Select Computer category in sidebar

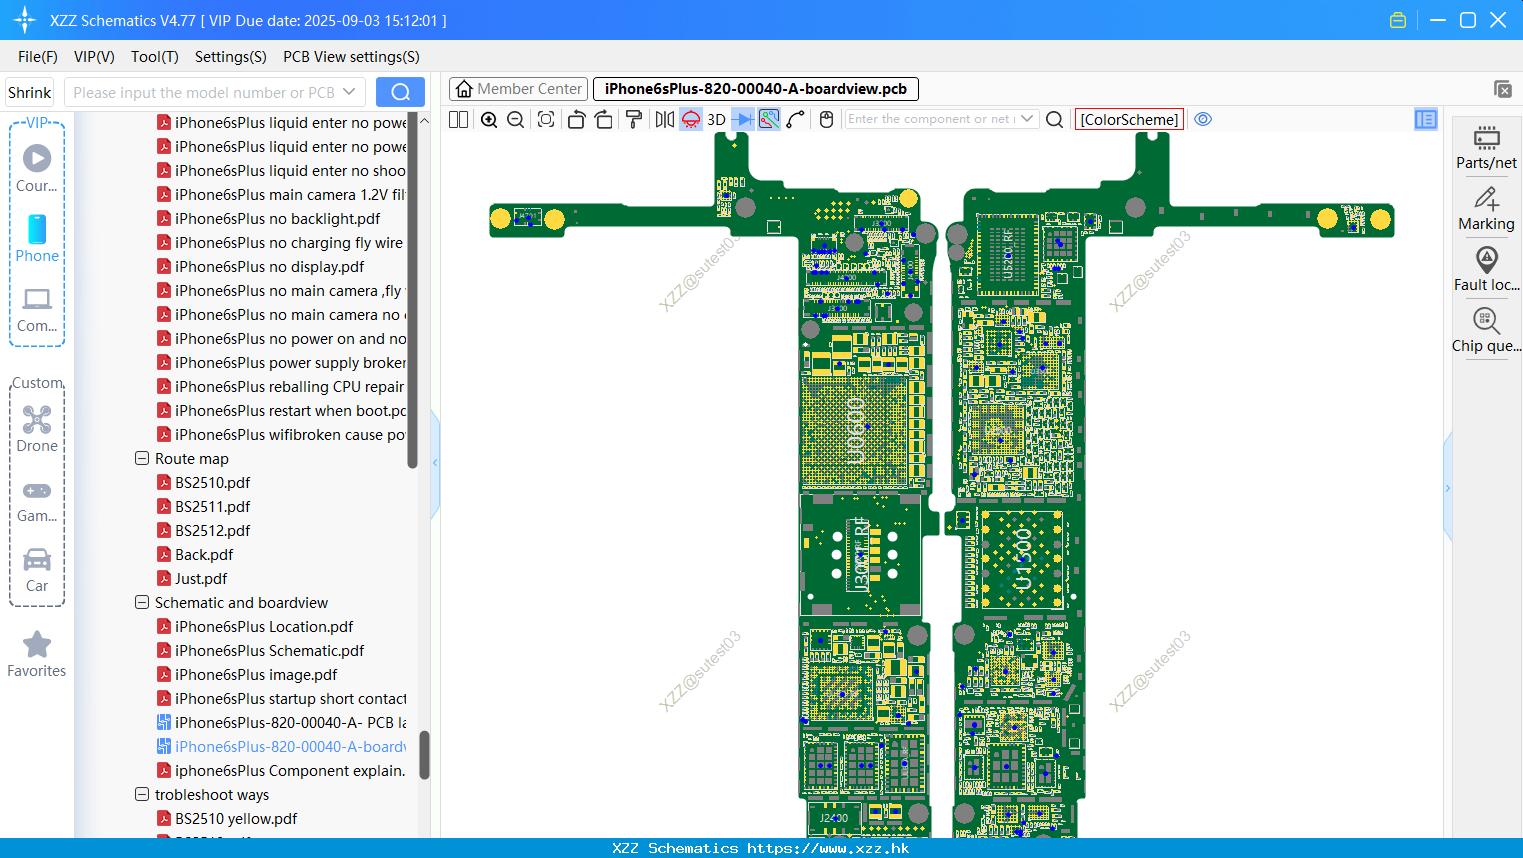(37, 310)
